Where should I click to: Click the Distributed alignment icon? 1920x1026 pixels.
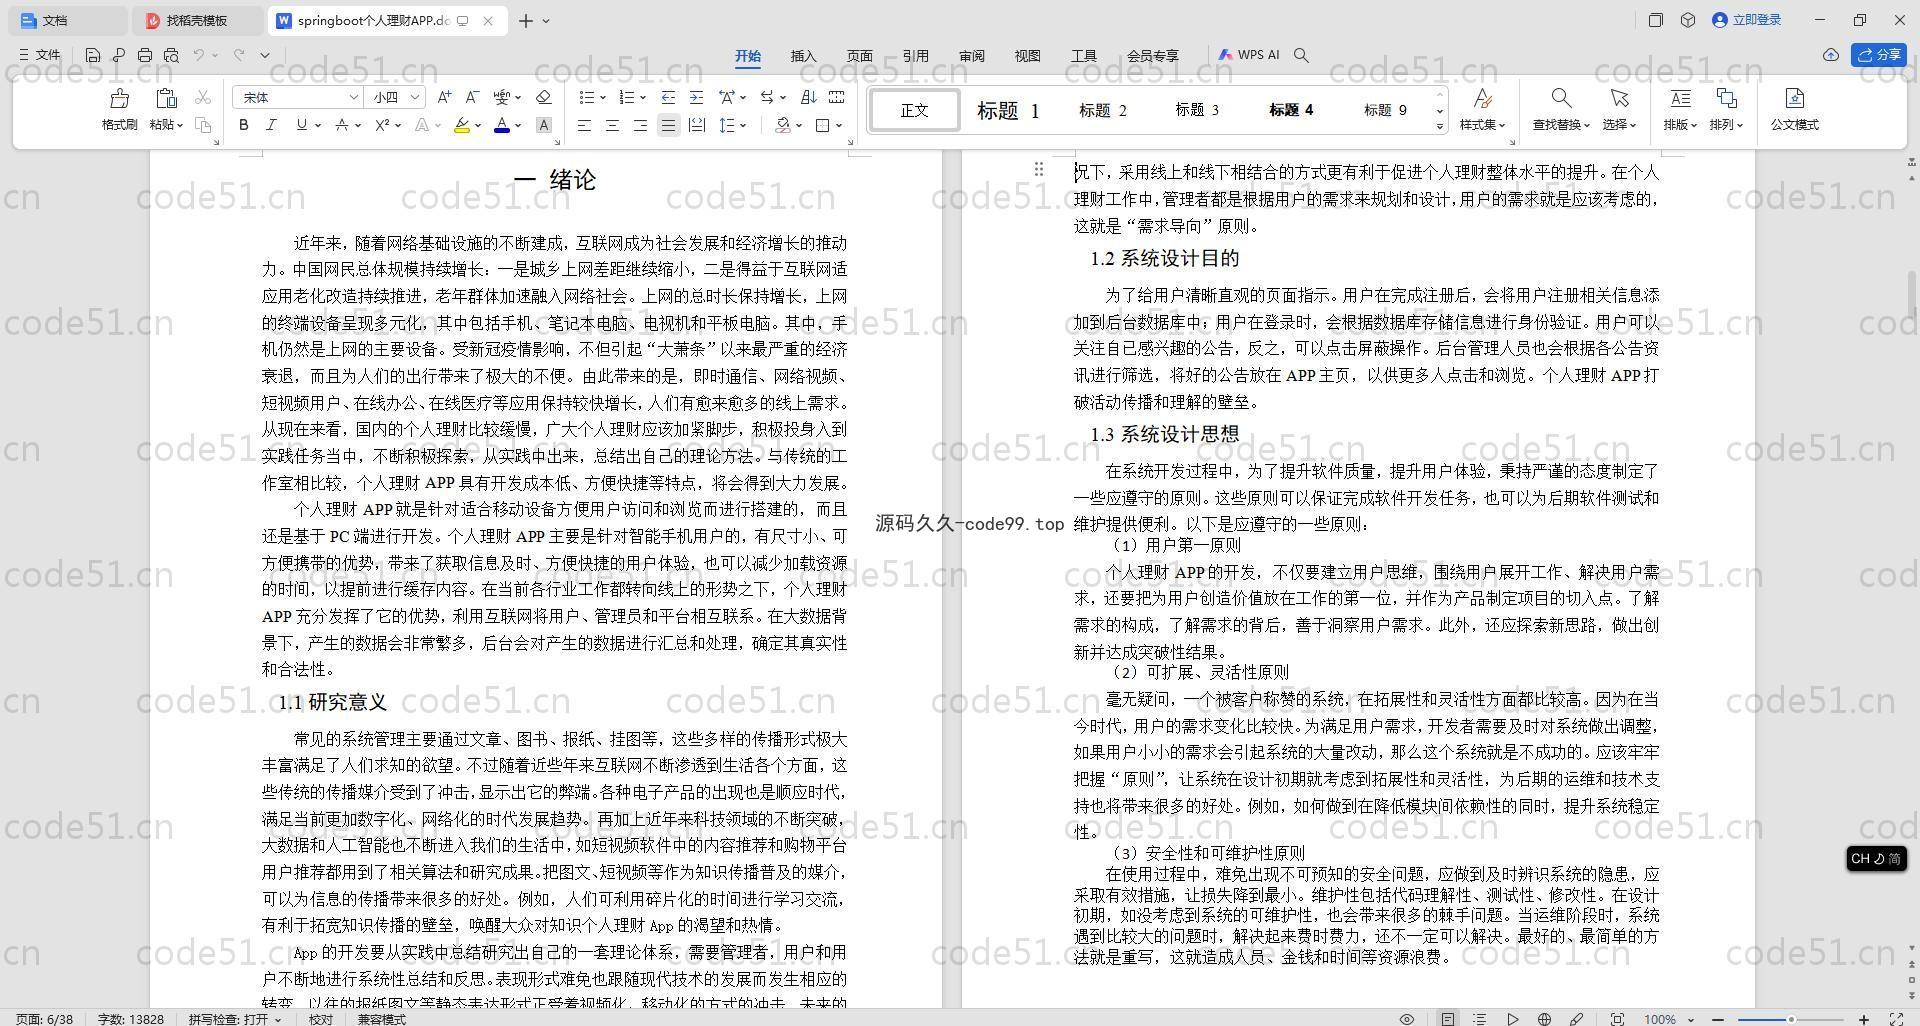tap(696, 125)
